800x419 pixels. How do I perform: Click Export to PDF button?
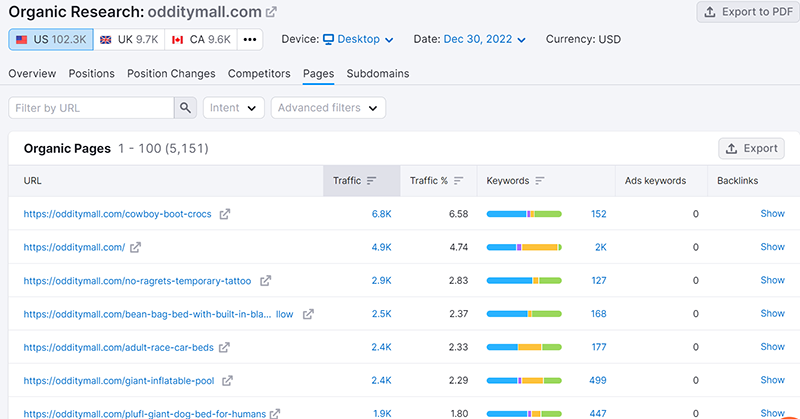point(748,12)
